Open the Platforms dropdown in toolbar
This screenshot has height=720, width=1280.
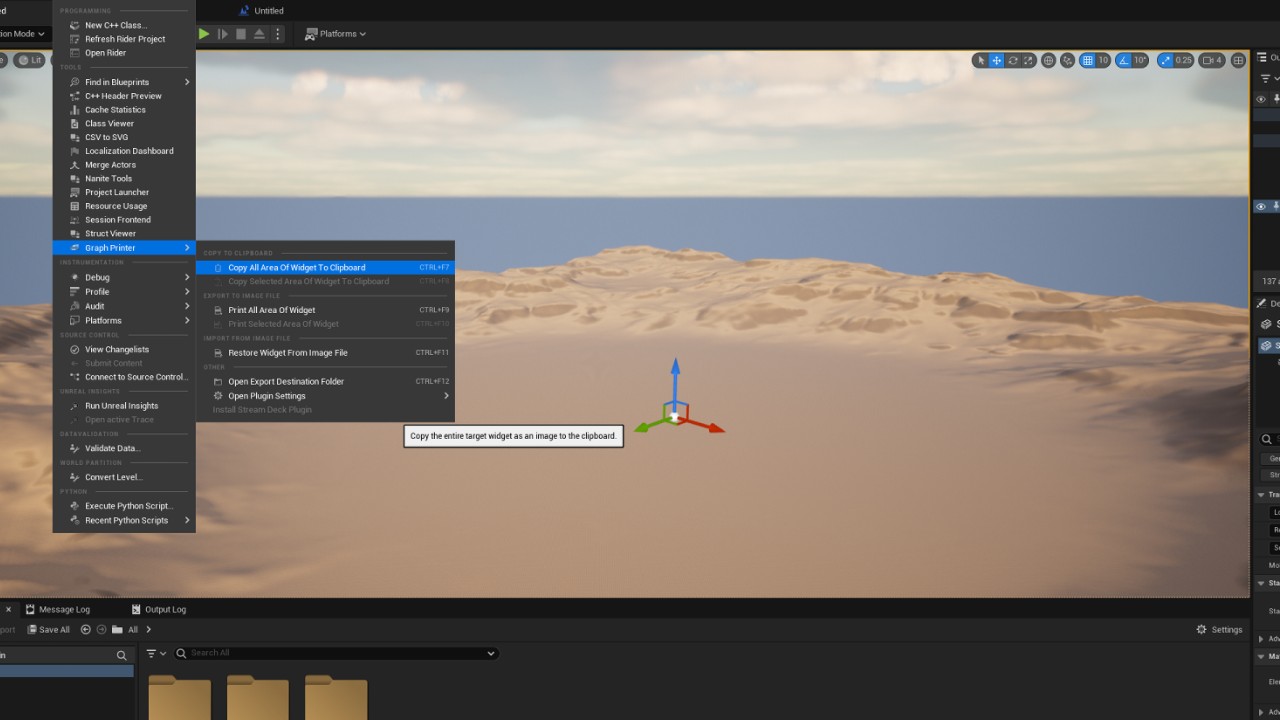[335, 34]
